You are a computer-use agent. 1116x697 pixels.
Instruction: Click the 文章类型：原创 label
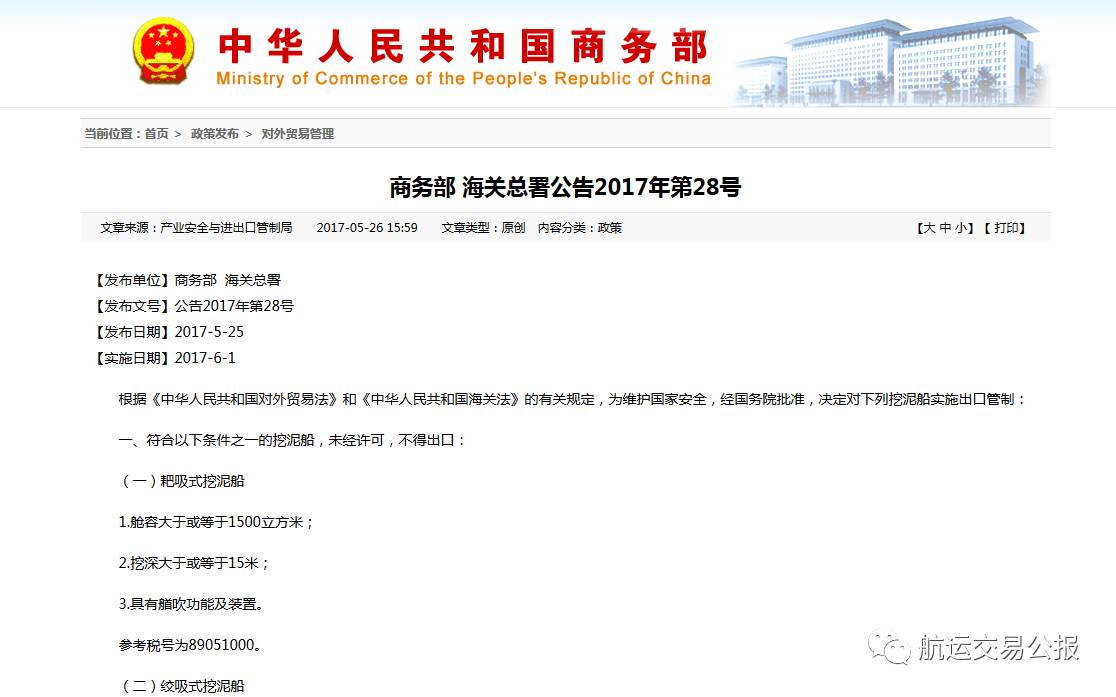483,228
